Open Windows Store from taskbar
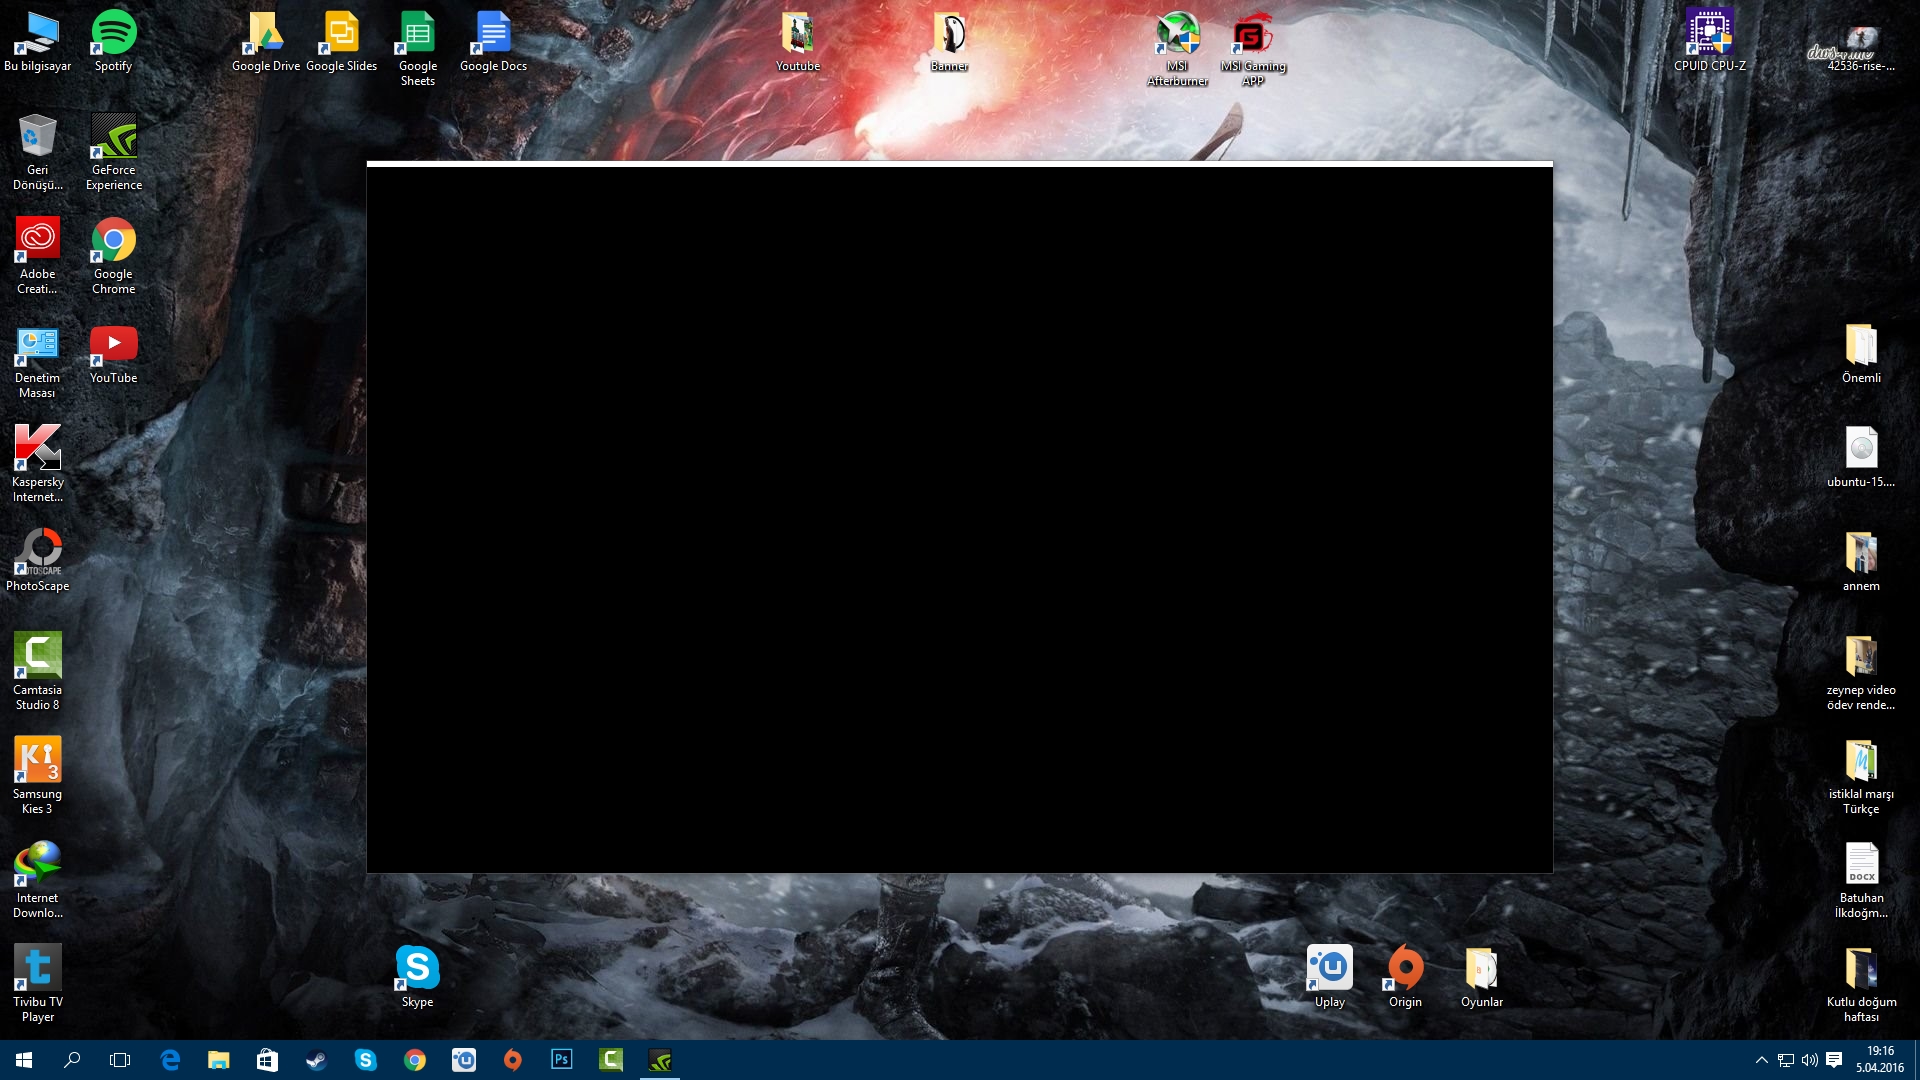This screenshot has width=1920, height=1080. tap(267, 1060)
